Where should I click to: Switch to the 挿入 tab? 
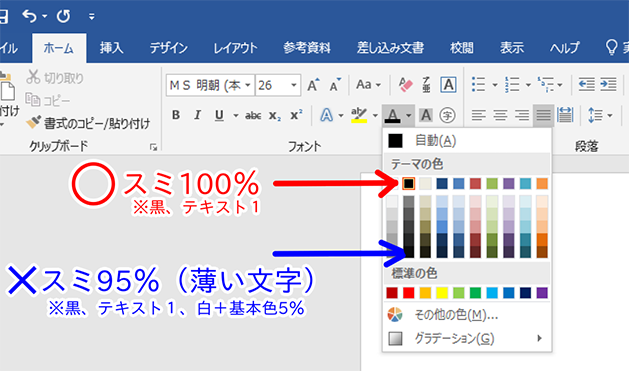[112, 48]
